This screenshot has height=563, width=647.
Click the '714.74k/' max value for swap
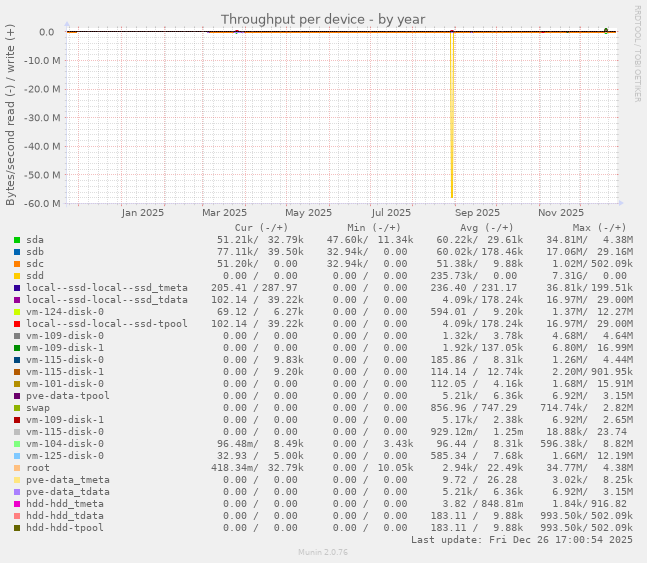564,408
